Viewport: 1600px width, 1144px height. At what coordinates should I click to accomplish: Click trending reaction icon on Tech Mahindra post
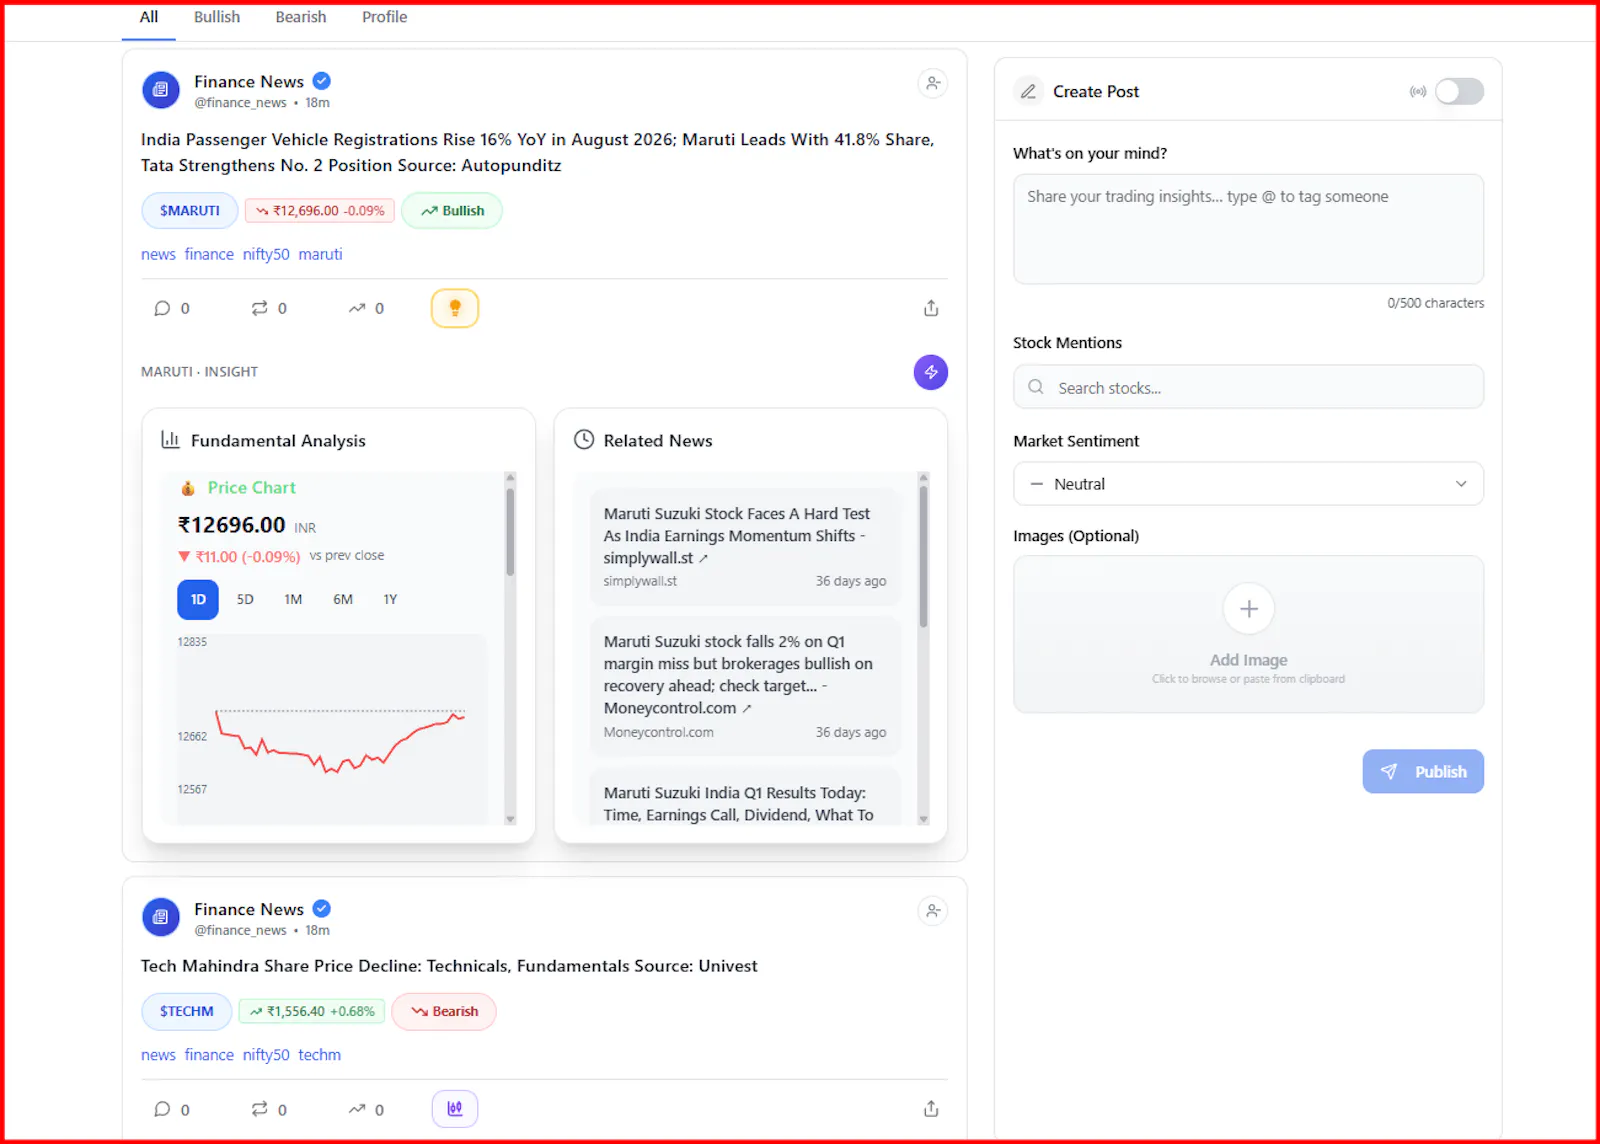tap(366, 1109)
